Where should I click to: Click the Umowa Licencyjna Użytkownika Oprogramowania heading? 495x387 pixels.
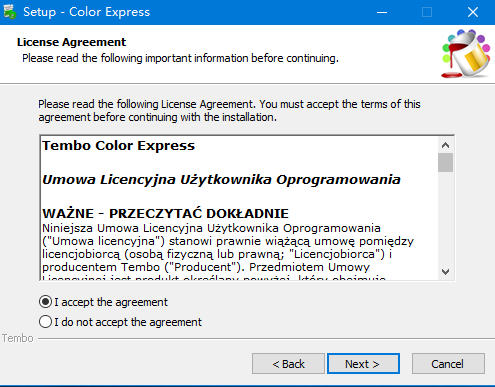pyautogui.click(x=221, y=180)
